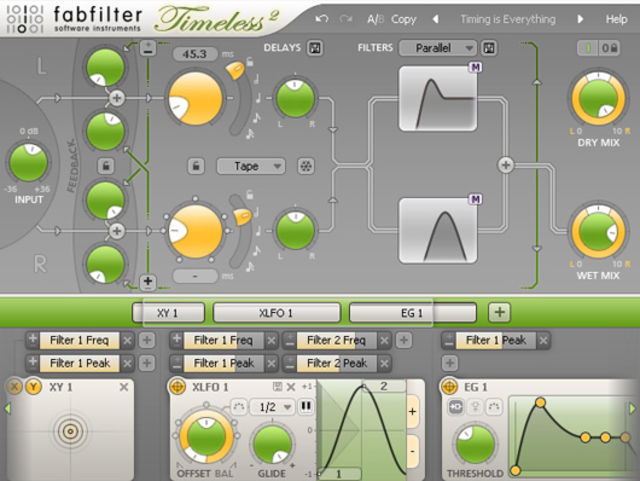Screen dimensions: 640x481
Task: Close the XY 1 panel
Action: pyautogui.click(x=124, y=387)
